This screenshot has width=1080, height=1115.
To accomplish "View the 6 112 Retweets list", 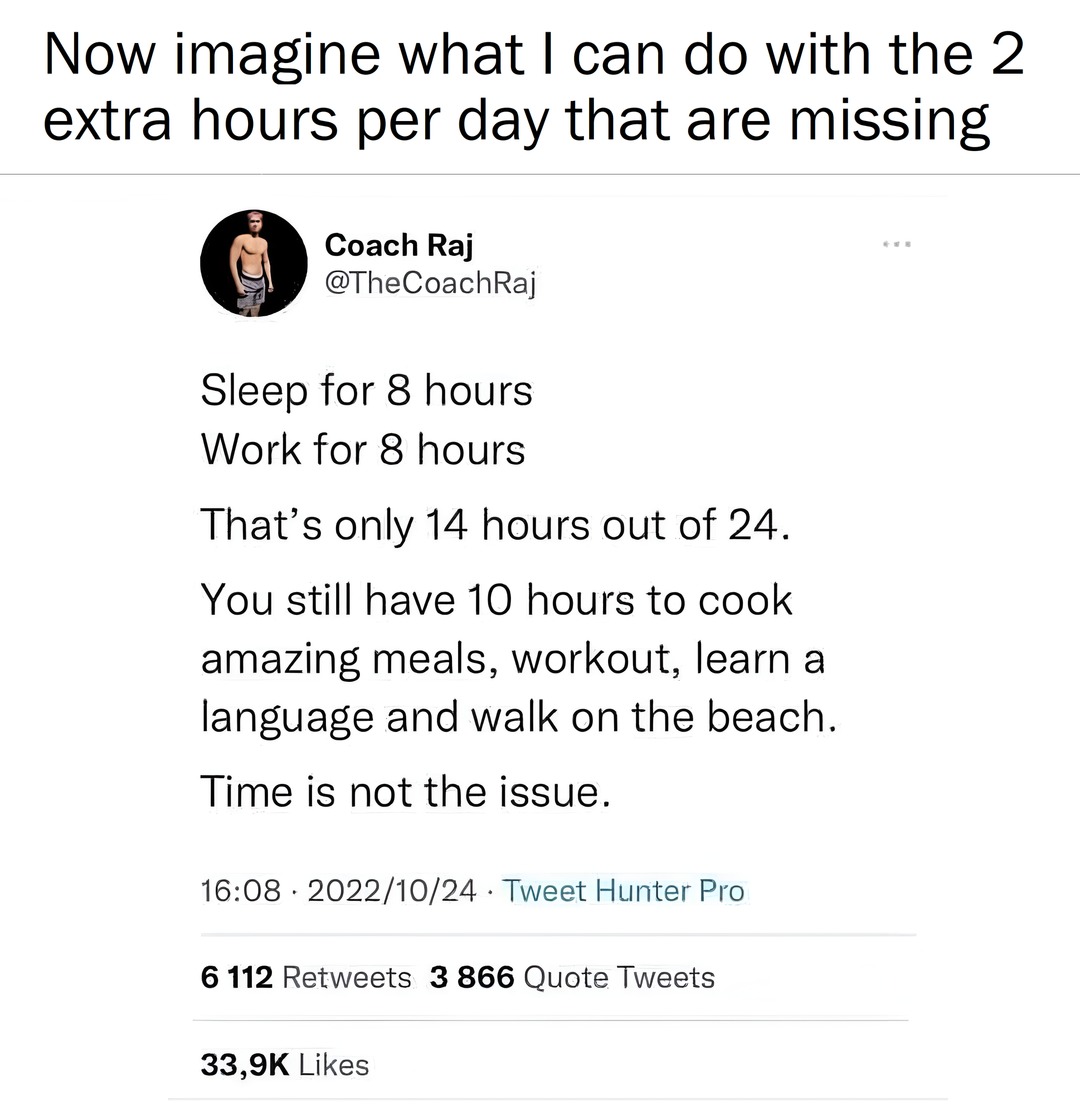I will 305,976.
